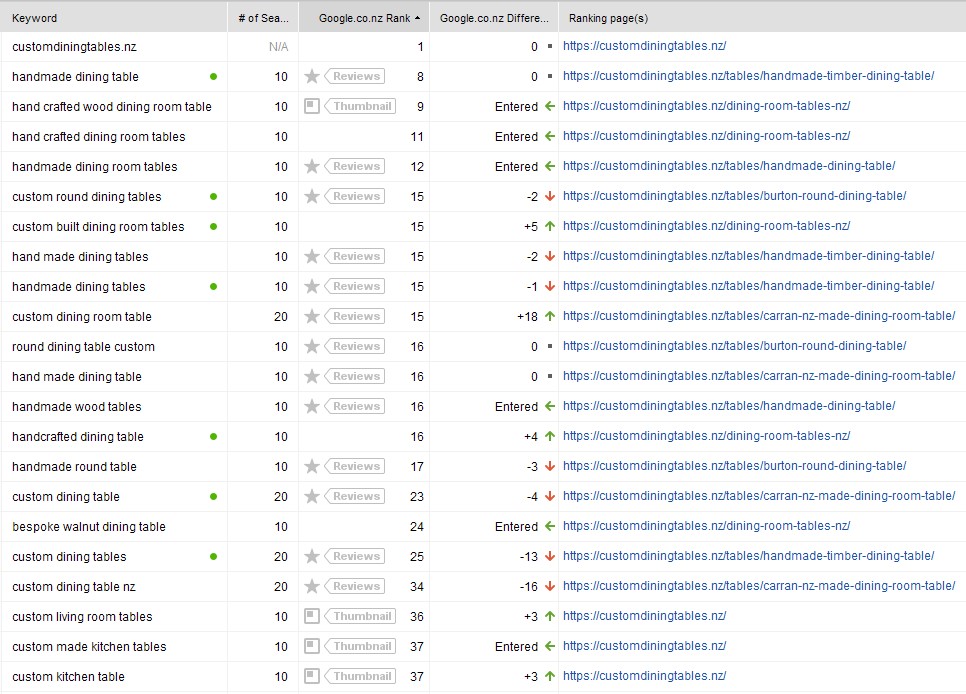
Task: Click the Google.co.nz Rank column header
Action: [x=364, y=18]
